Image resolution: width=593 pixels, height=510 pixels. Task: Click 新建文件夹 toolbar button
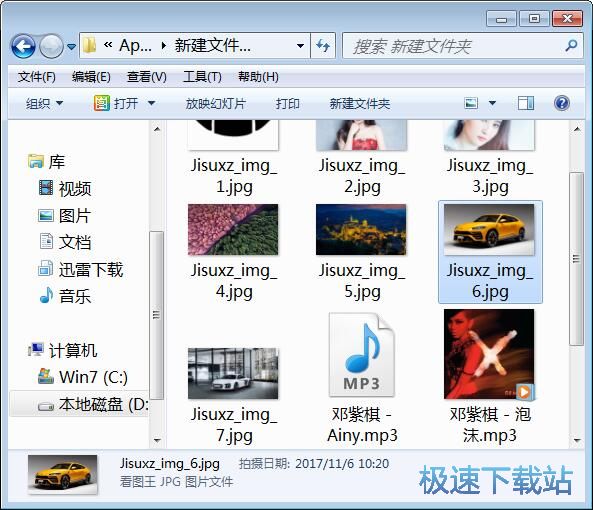pyautogui.click(x=360, y=104)
